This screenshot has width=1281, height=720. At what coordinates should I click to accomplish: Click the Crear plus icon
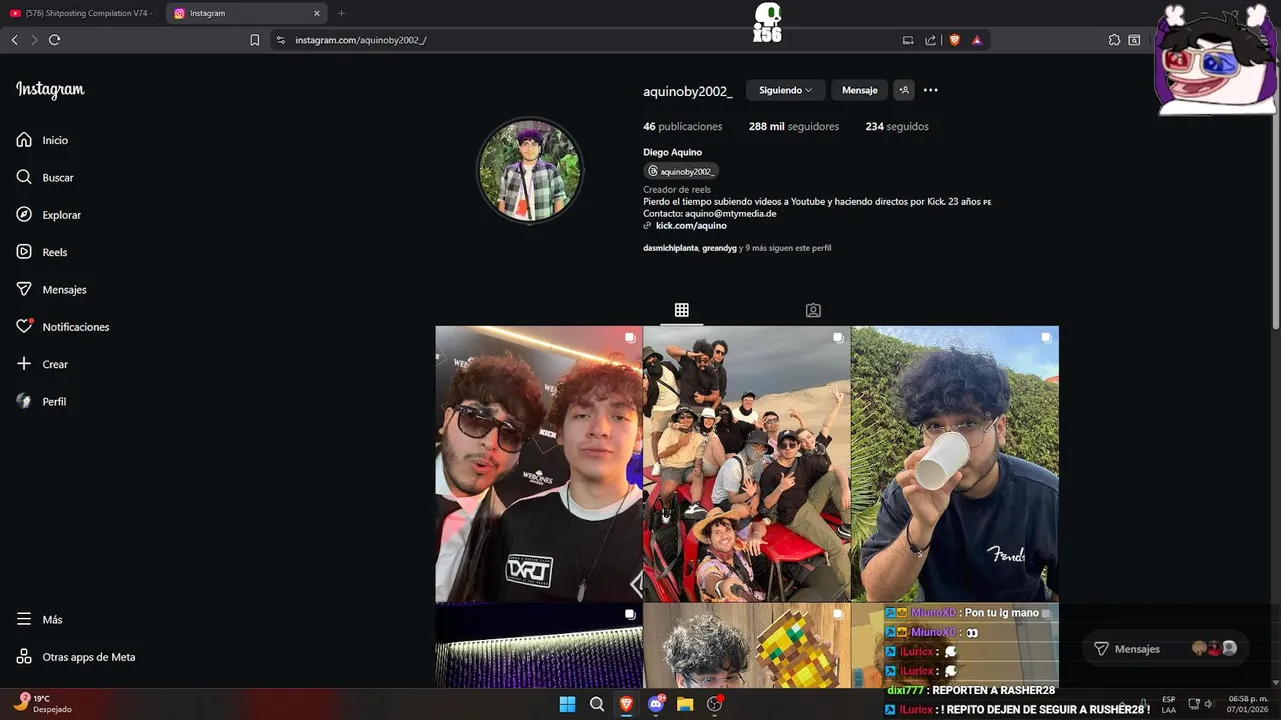(x=24, y=364)
